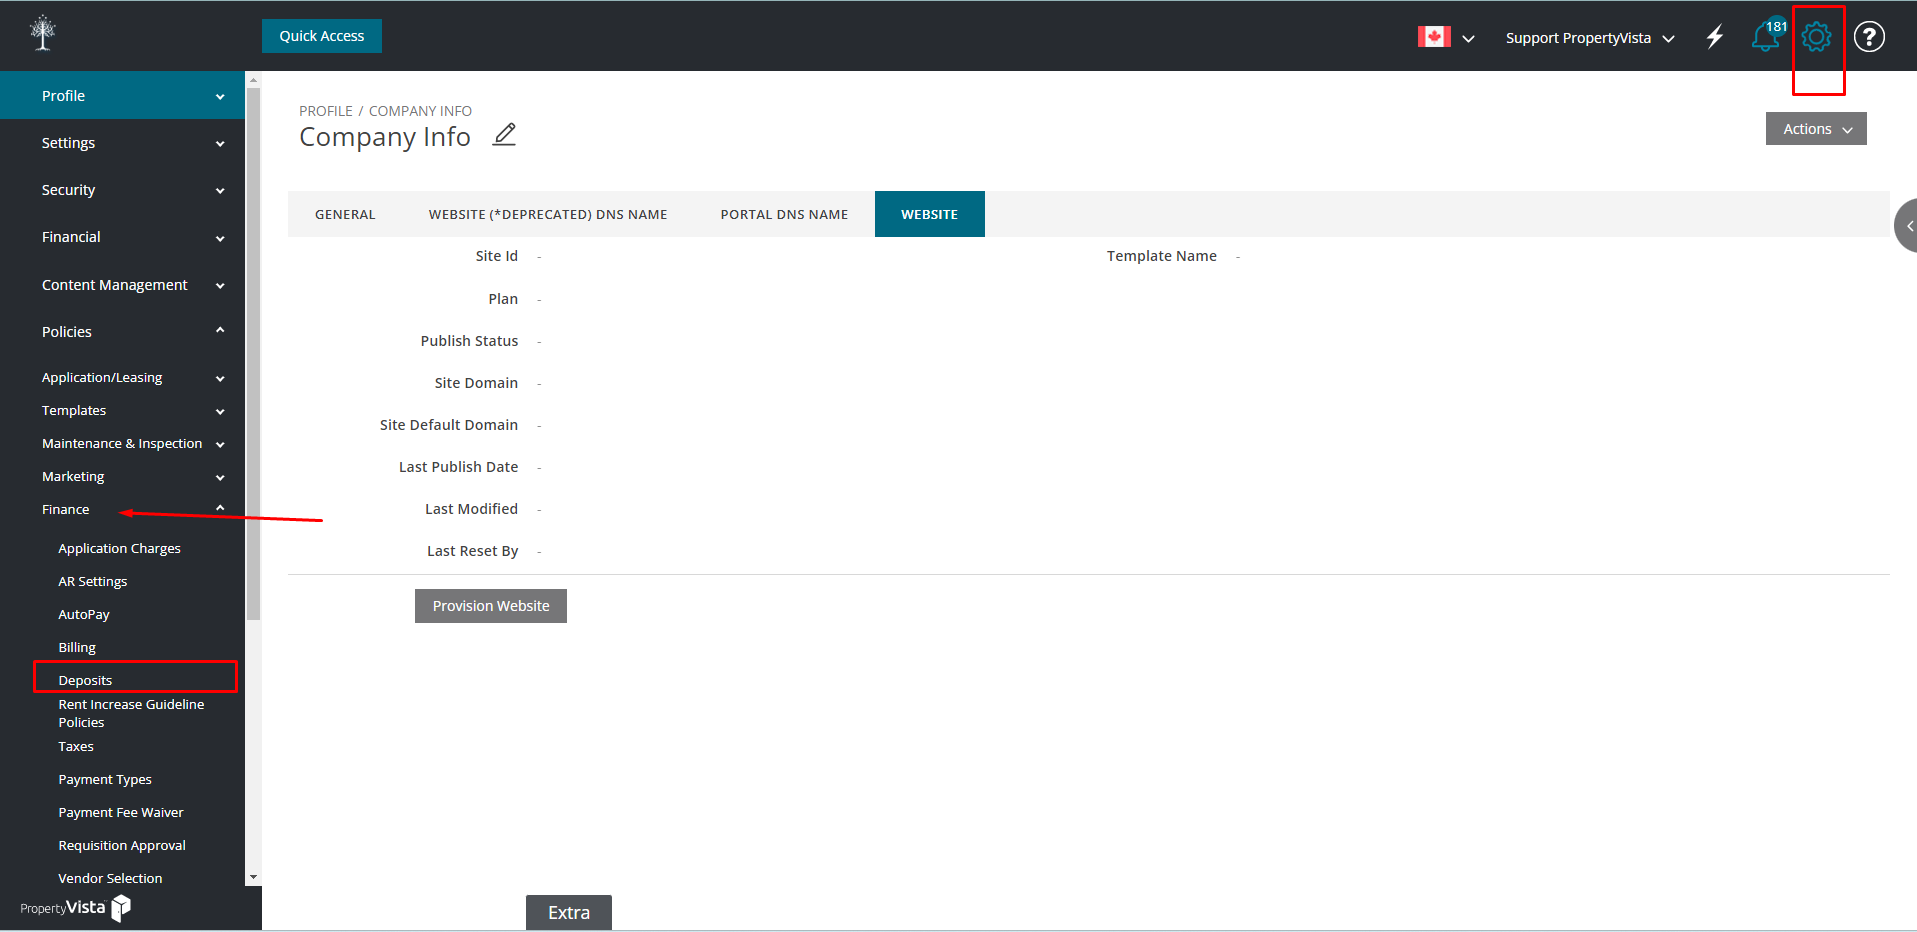Switch to the General tab
Viewport: 1917px width, 932px height.
coord(345,214)
